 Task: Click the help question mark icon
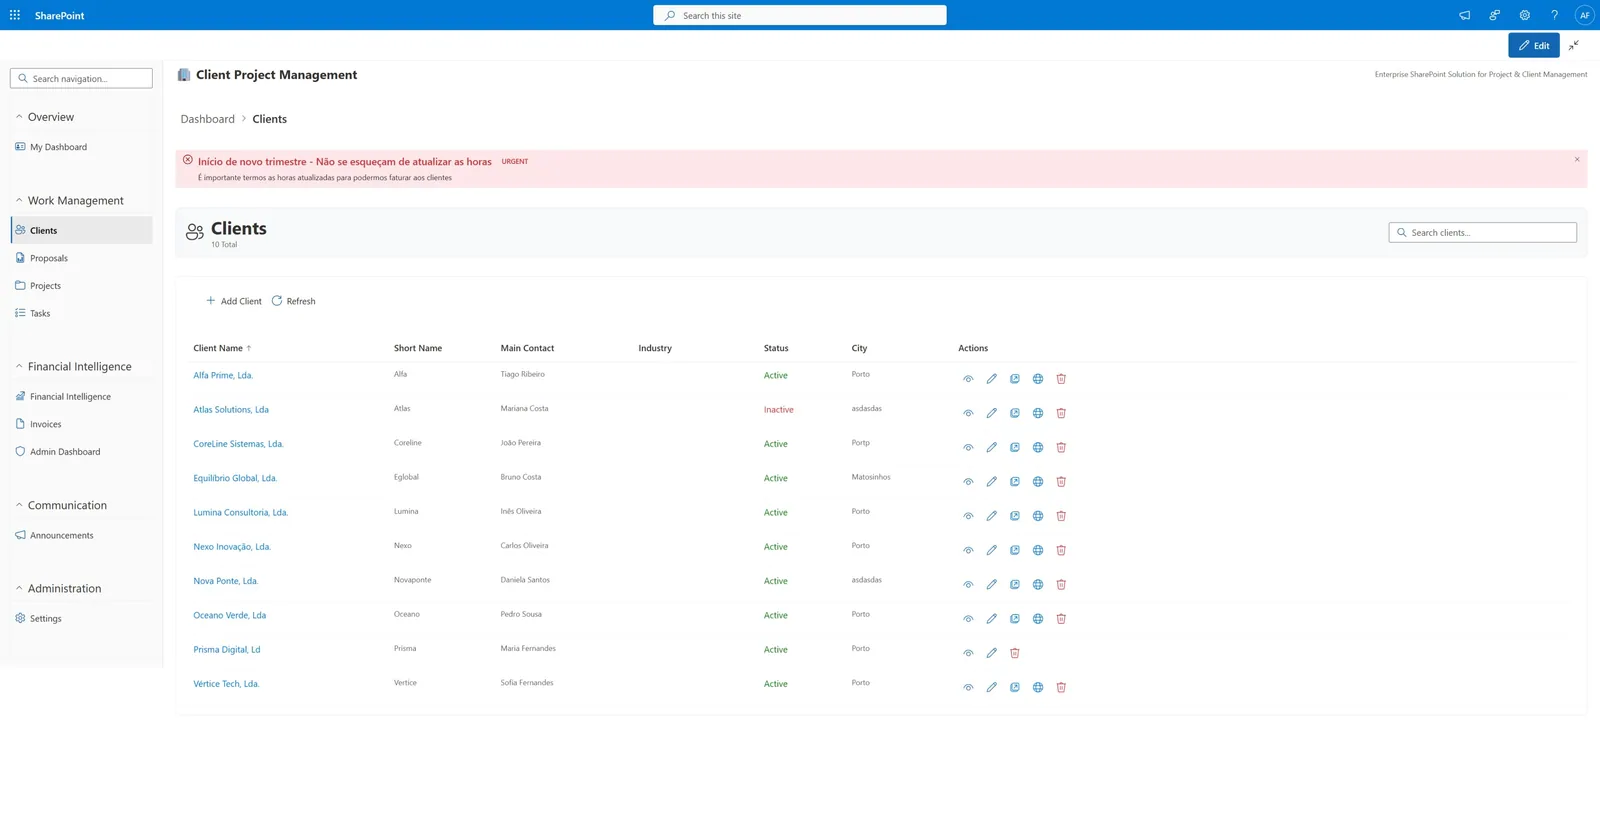point(1554,15)
